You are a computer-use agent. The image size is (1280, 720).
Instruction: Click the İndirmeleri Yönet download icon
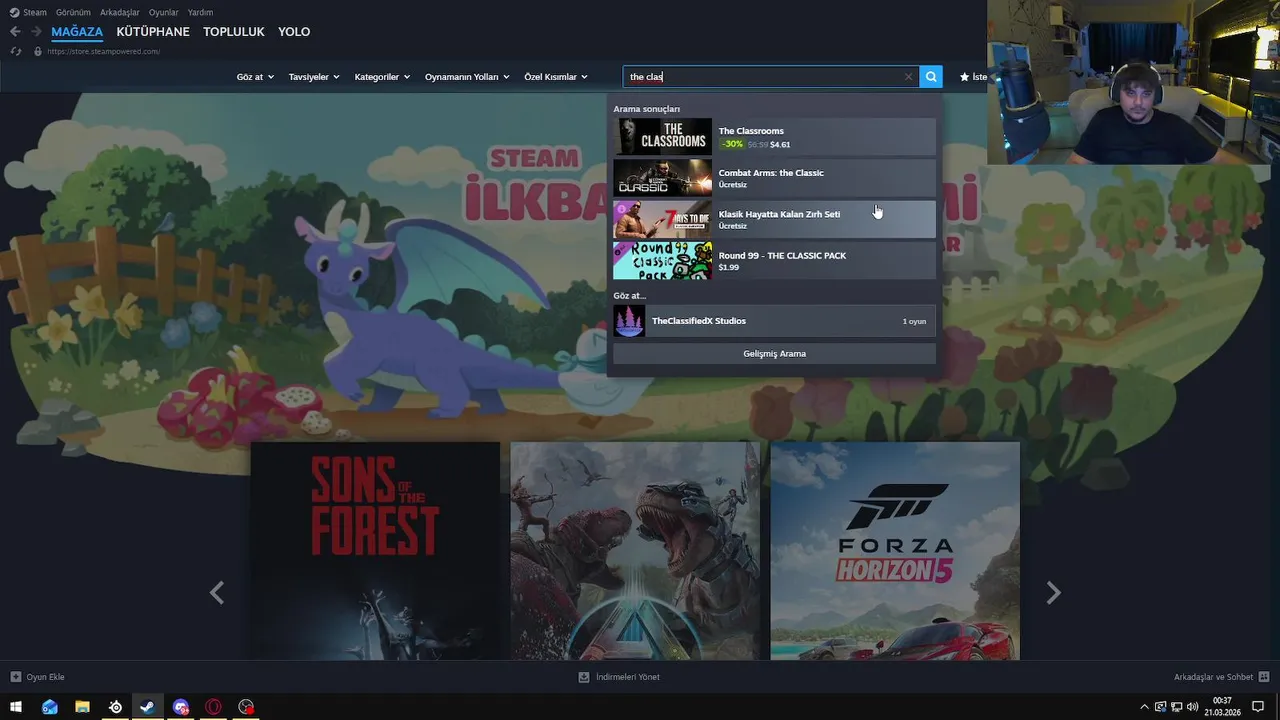tap(584, 677)
